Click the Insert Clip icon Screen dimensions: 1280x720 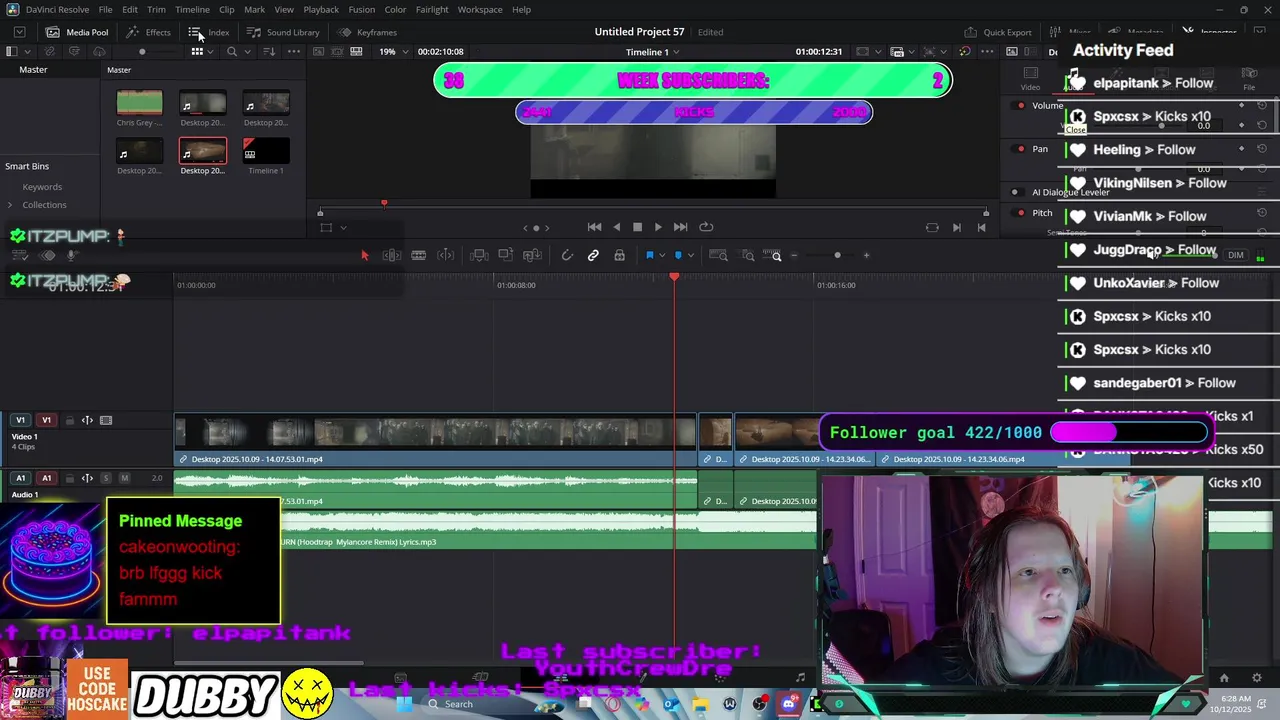(479, 256)
